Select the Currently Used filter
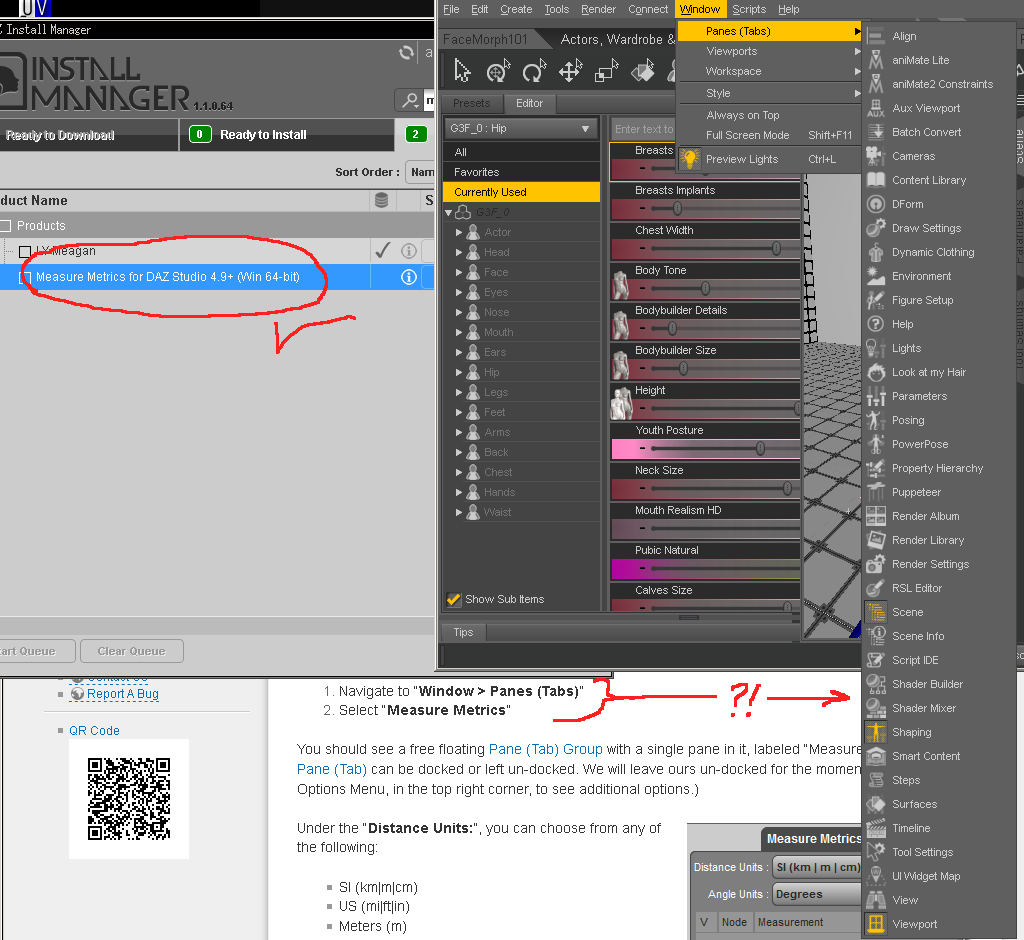 [x=521, y=192]
